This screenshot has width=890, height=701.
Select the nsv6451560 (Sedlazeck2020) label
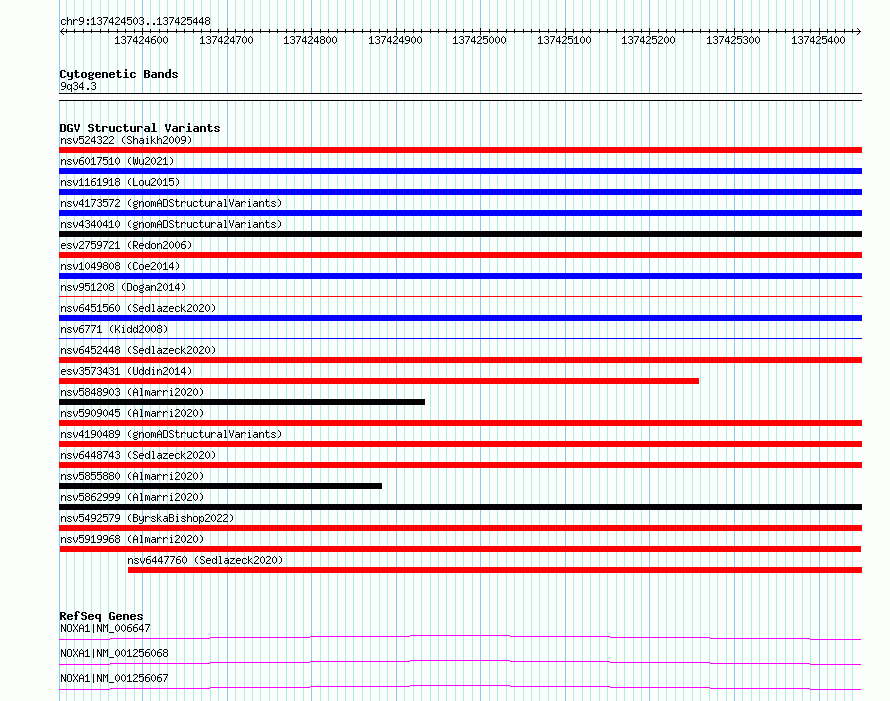pyautogui.click(x=138, y=308)
